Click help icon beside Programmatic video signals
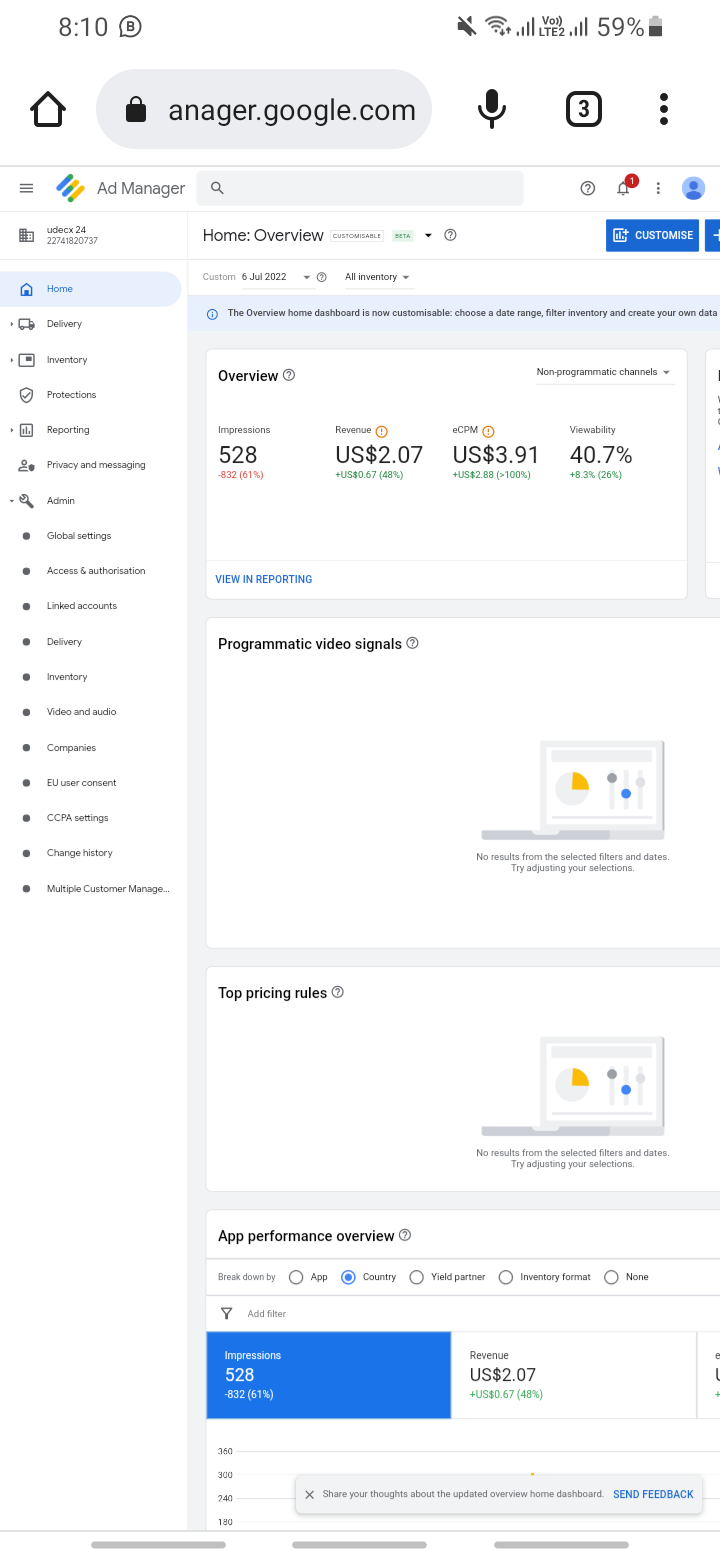 [x=413, y=643]
